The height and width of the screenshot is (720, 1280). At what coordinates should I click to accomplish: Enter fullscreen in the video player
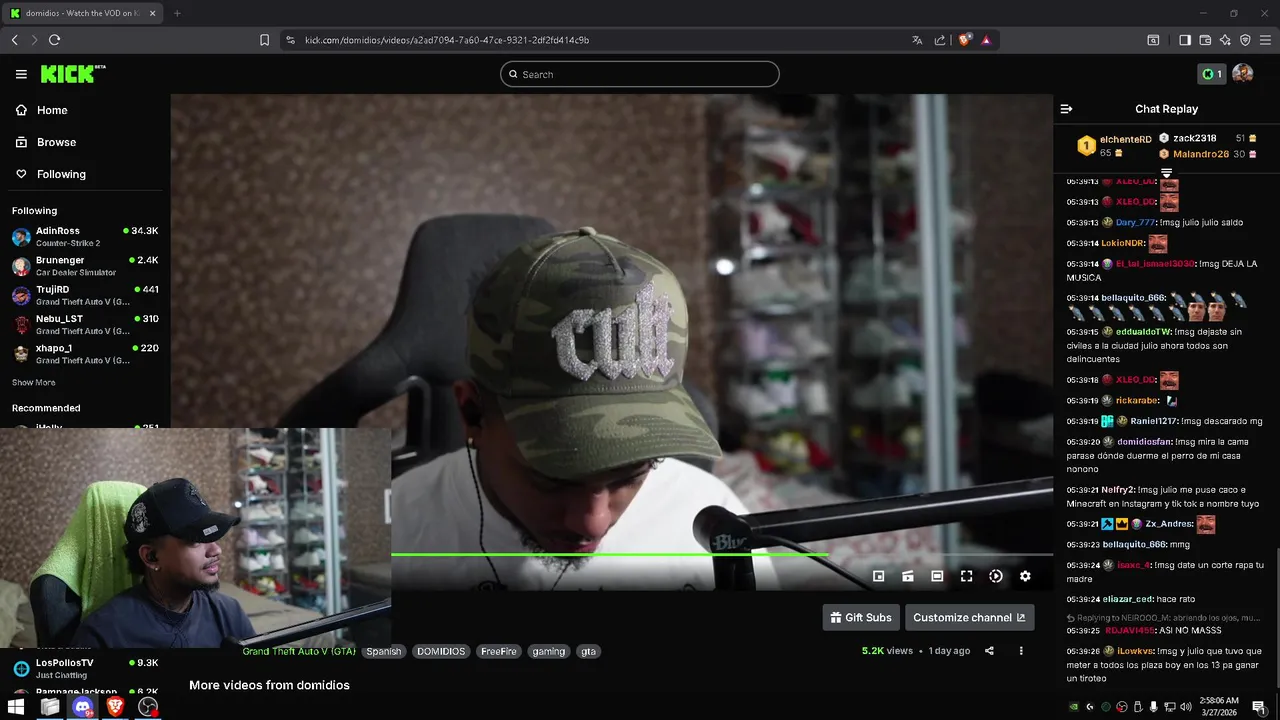point(966,576)
